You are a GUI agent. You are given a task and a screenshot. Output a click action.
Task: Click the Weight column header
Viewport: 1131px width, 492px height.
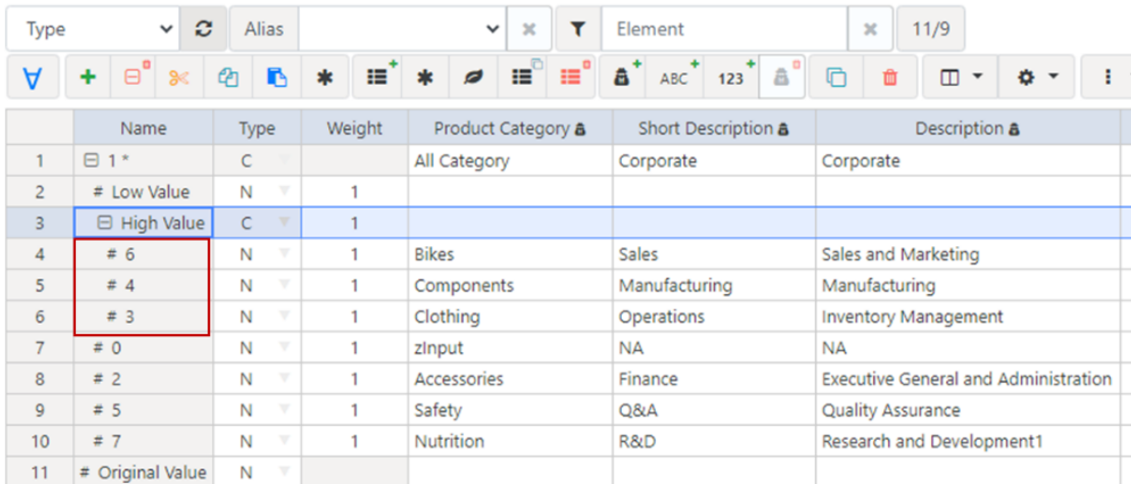click(x=354, y=128)
